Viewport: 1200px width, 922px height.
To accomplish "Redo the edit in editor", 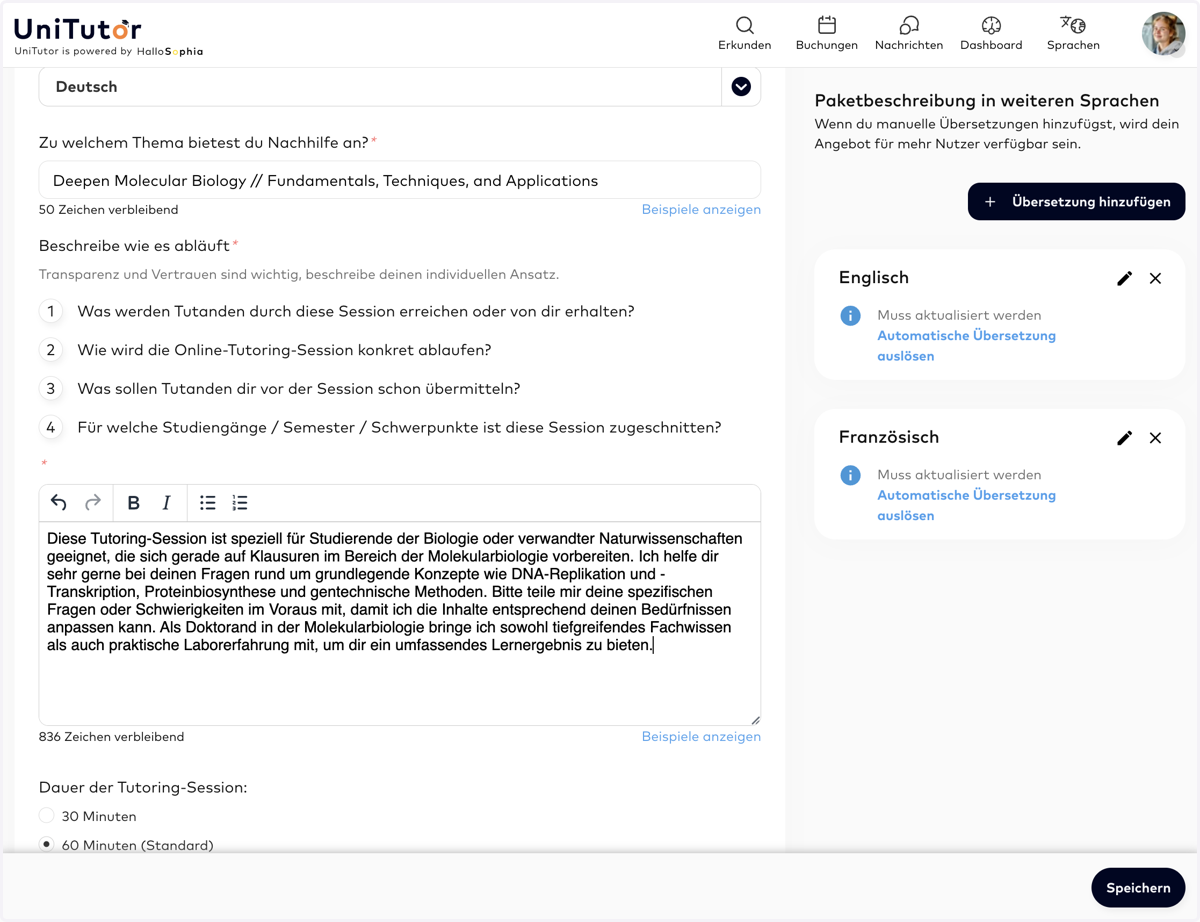I will tap(93, 503).
